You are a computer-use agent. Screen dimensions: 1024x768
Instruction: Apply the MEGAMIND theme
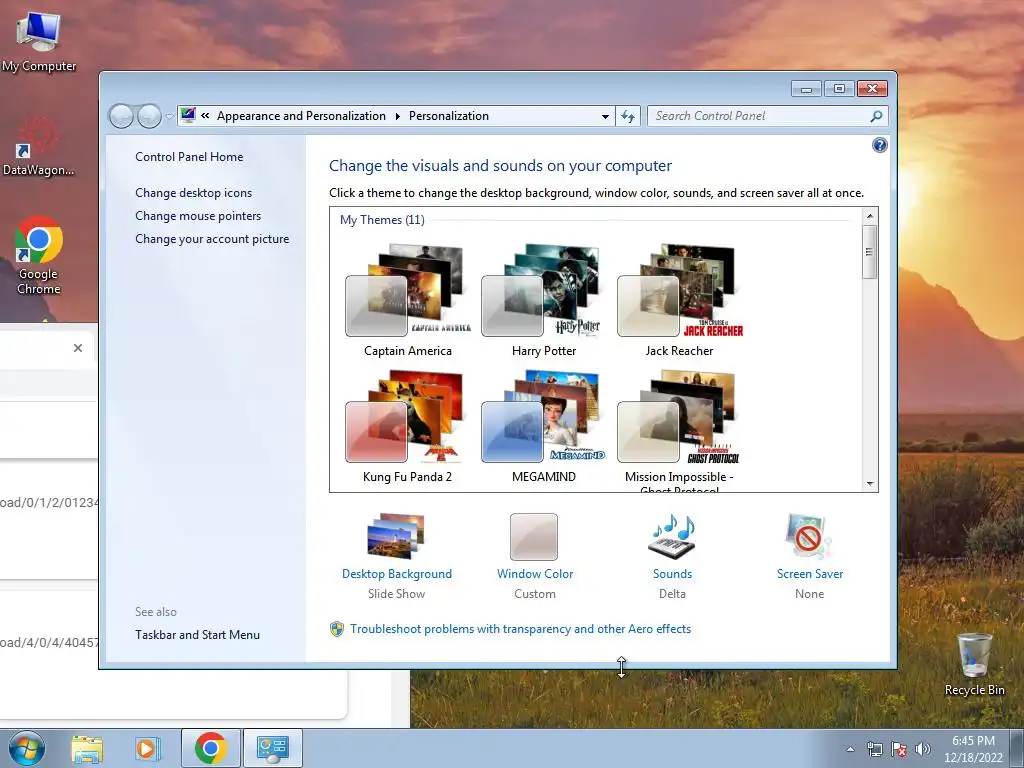click(x=543, y=426)
